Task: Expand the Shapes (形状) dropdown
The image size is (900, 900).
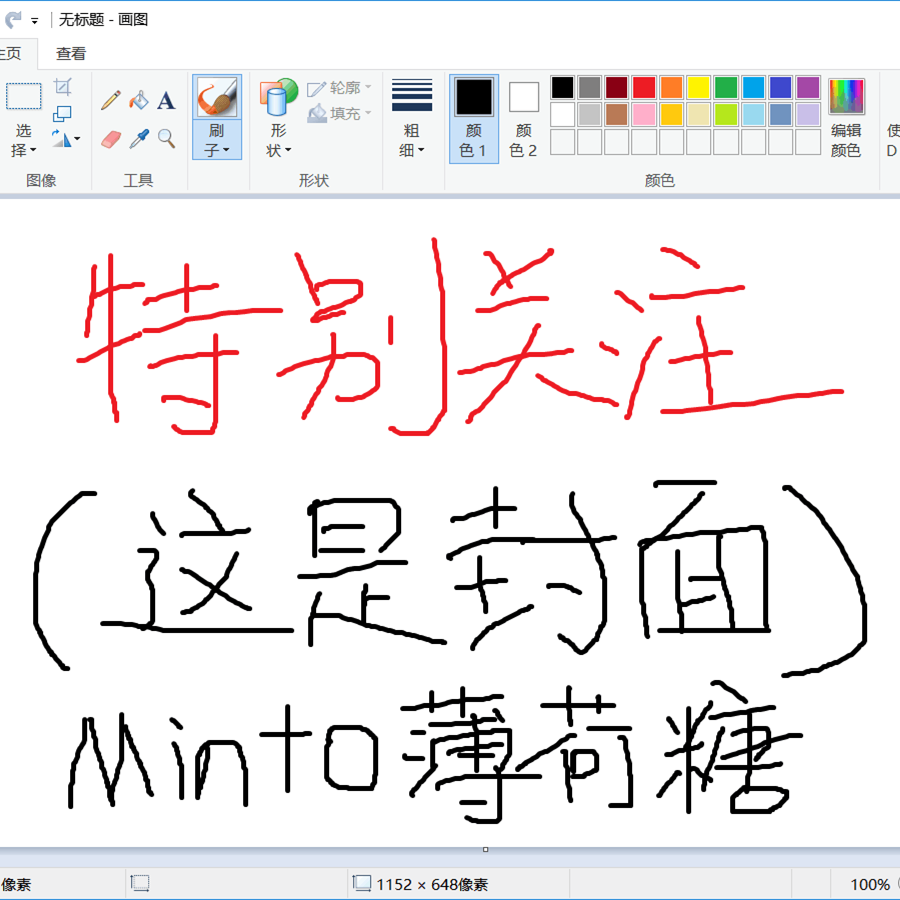Action: 288,150
